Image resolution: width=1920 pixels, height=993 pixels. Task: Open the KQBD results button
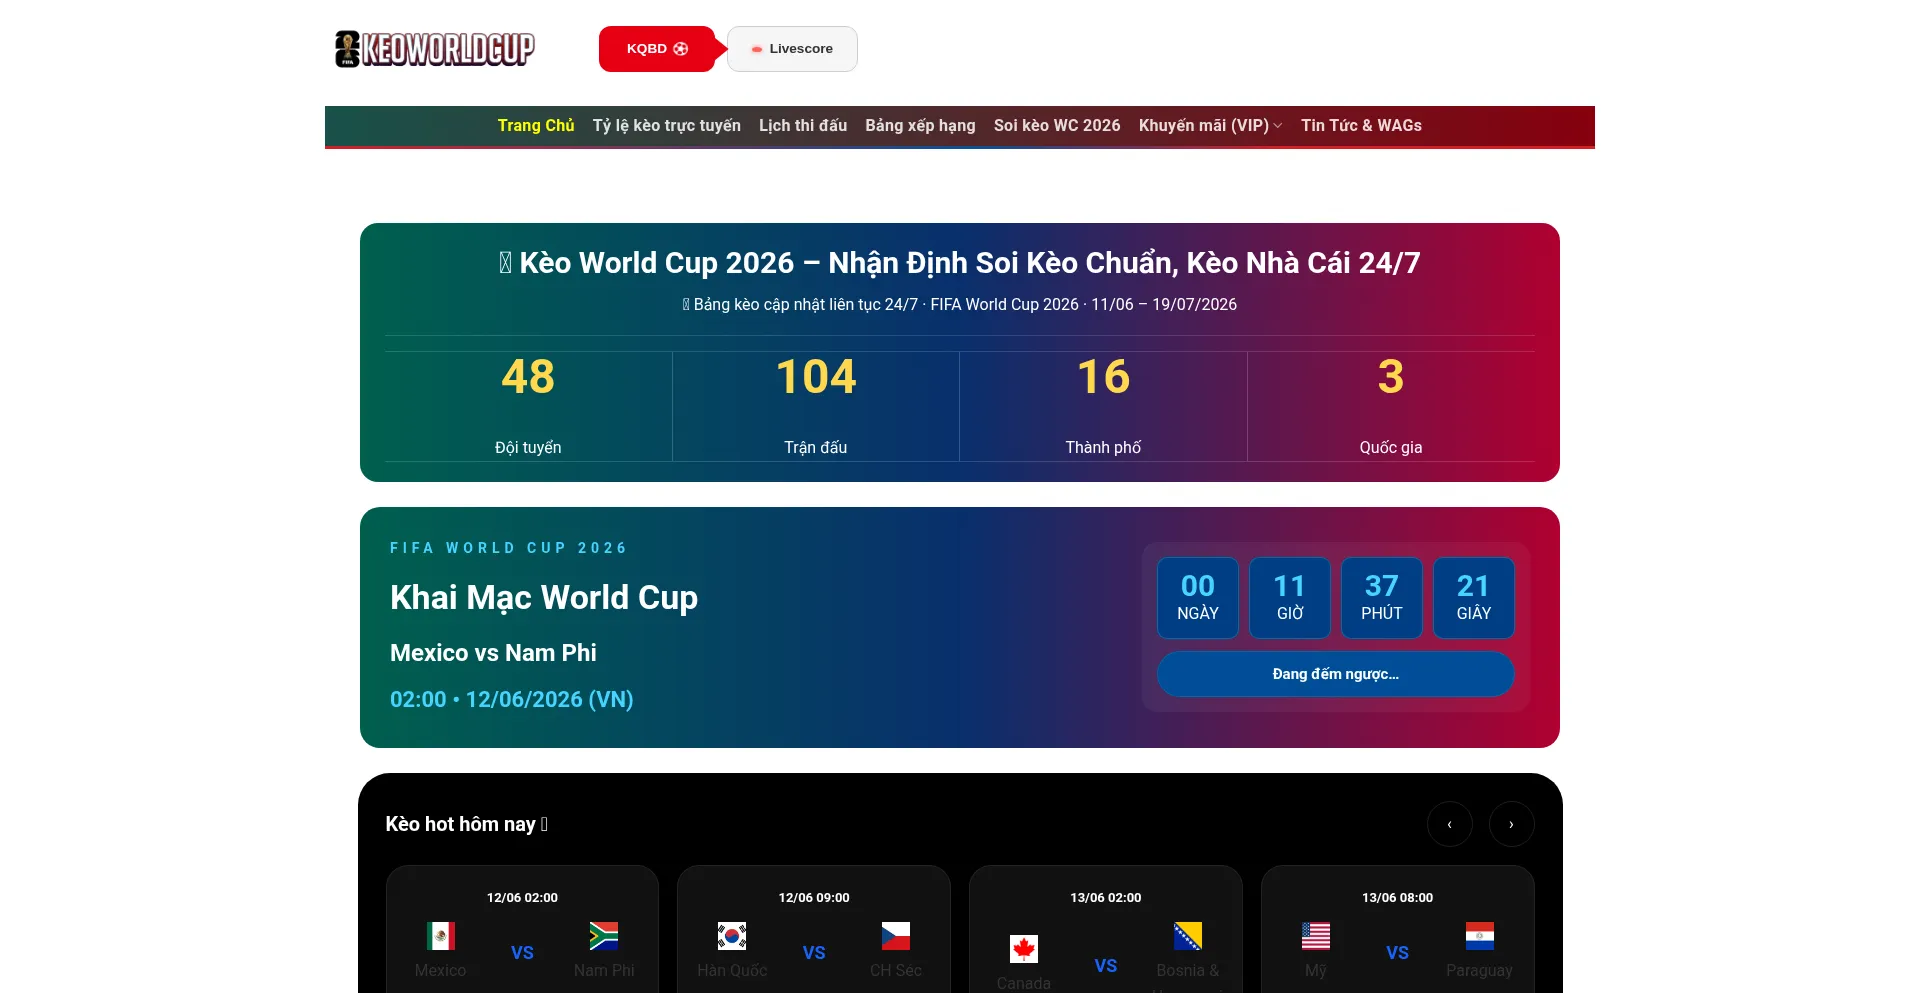pyautogui.click(x=657, y=49)
